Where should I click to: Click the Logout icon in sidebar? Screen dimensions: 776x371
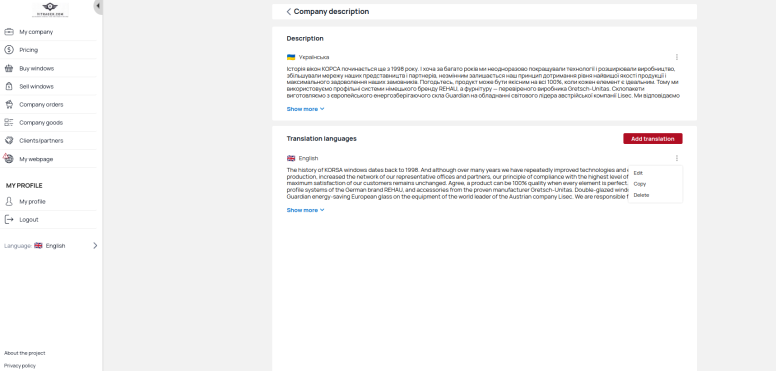[9, 220]
